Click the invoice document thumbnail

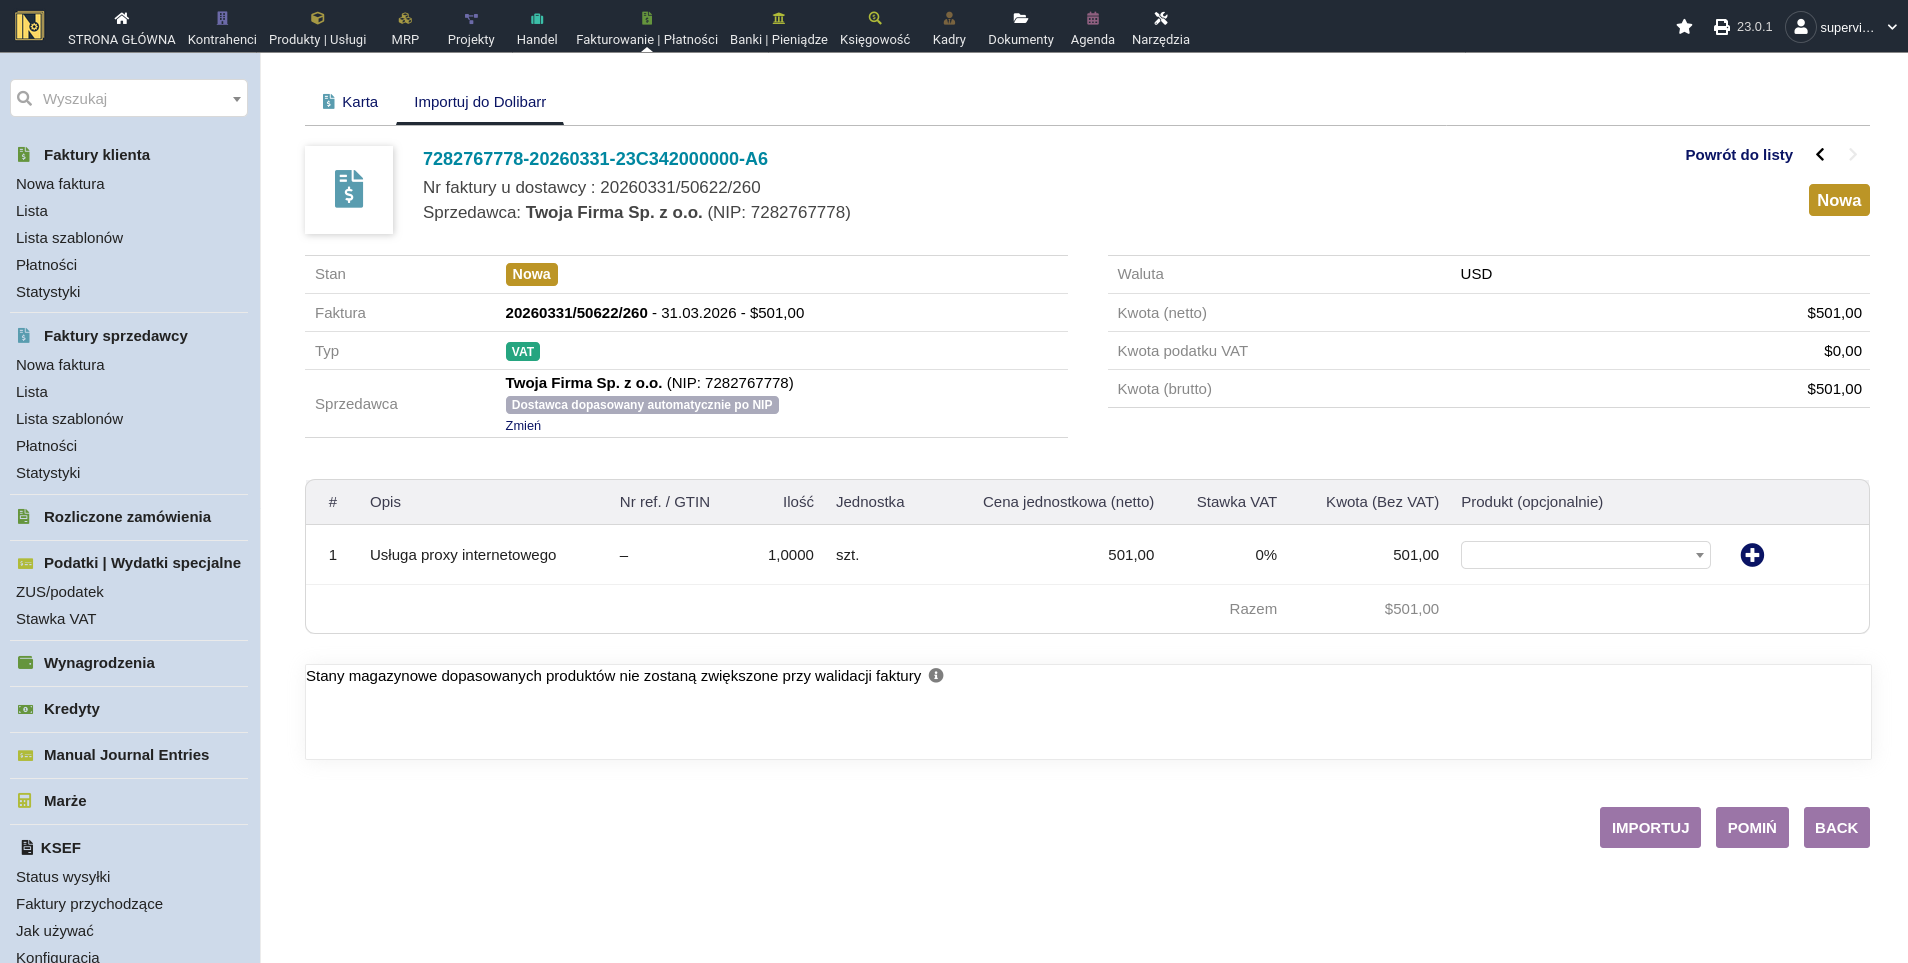coord(349,190)
